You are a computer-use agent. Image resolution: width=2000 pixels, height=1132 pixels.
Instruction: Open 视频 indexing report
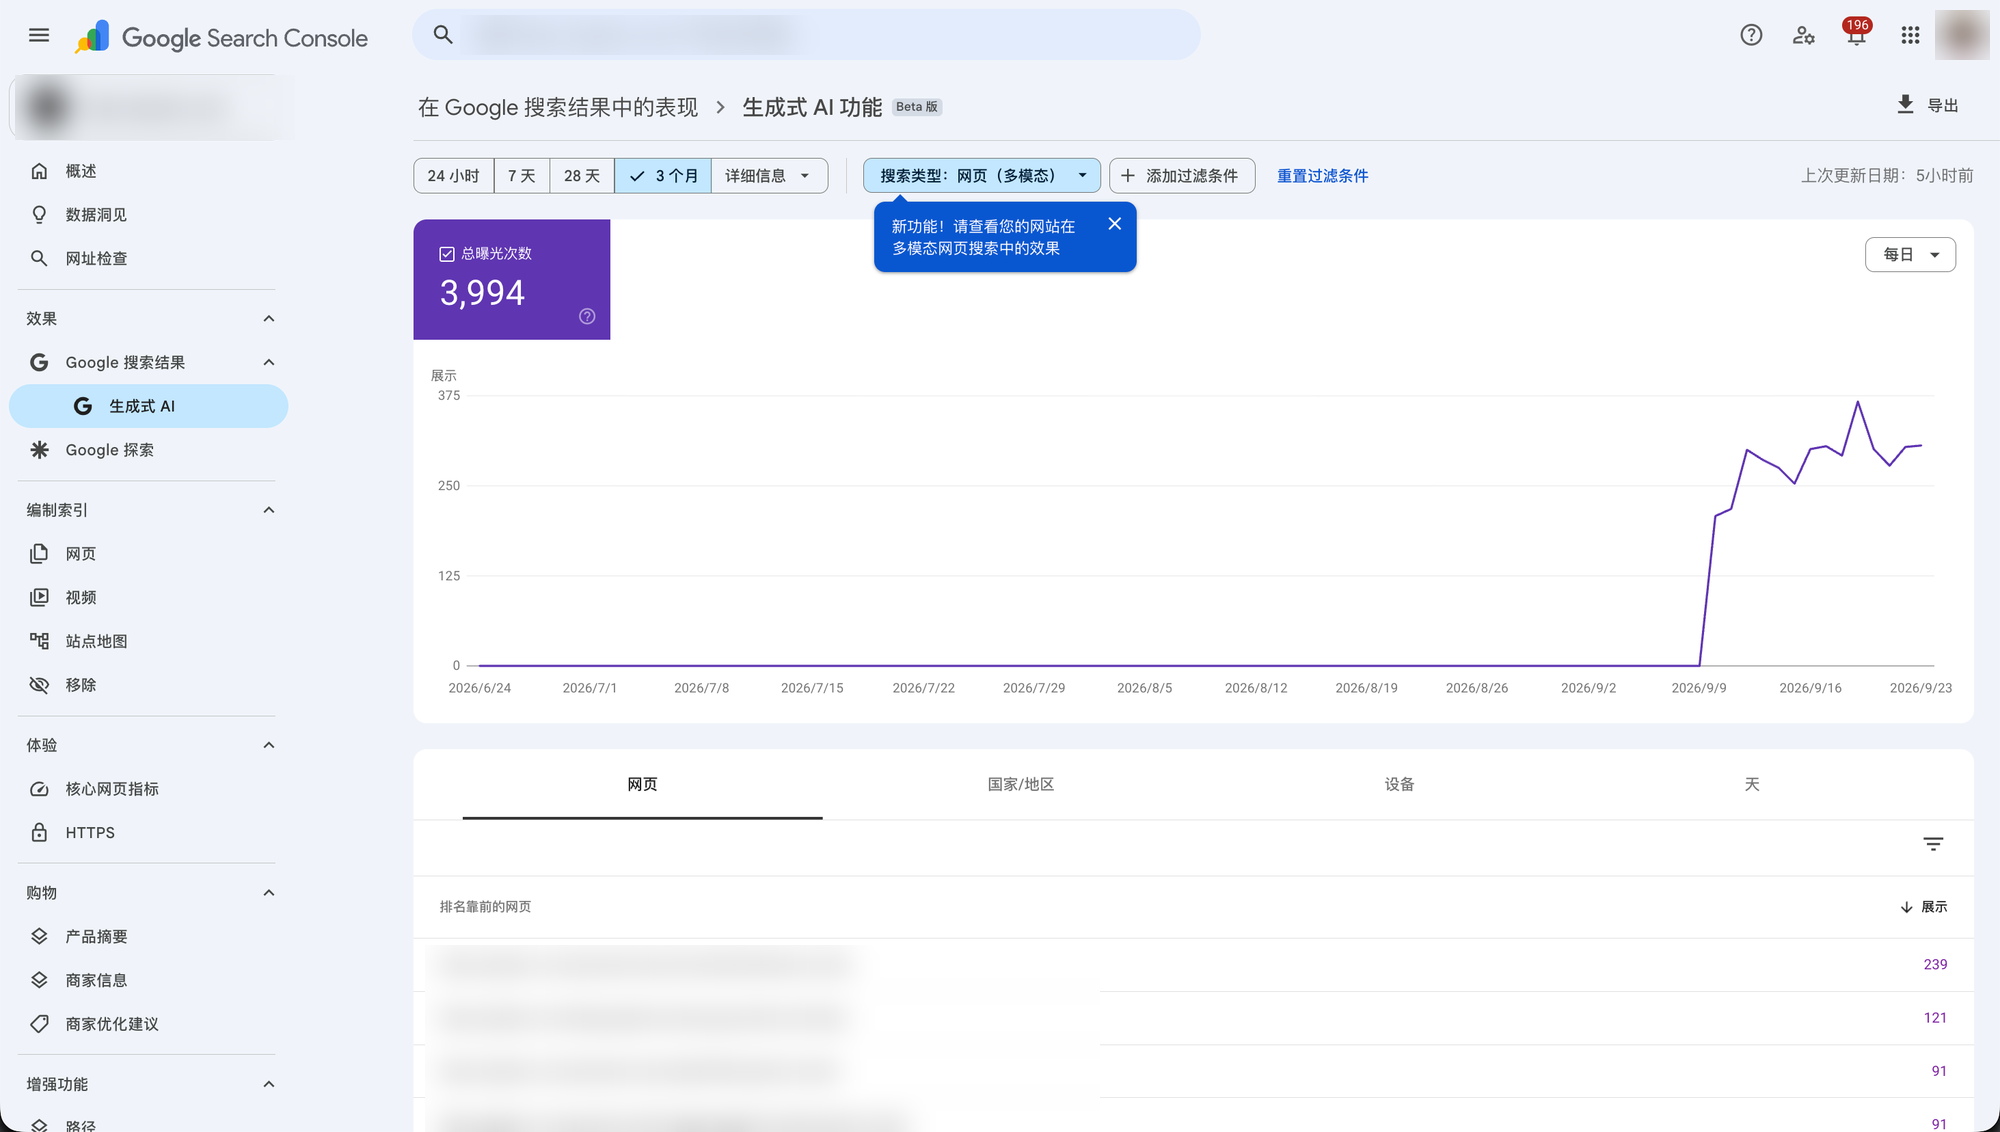coord(148,597)
